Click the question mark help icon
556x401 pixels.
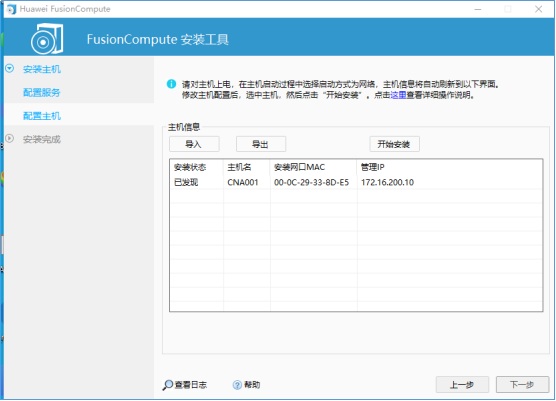pyautogui.click(x=237, y=385)
